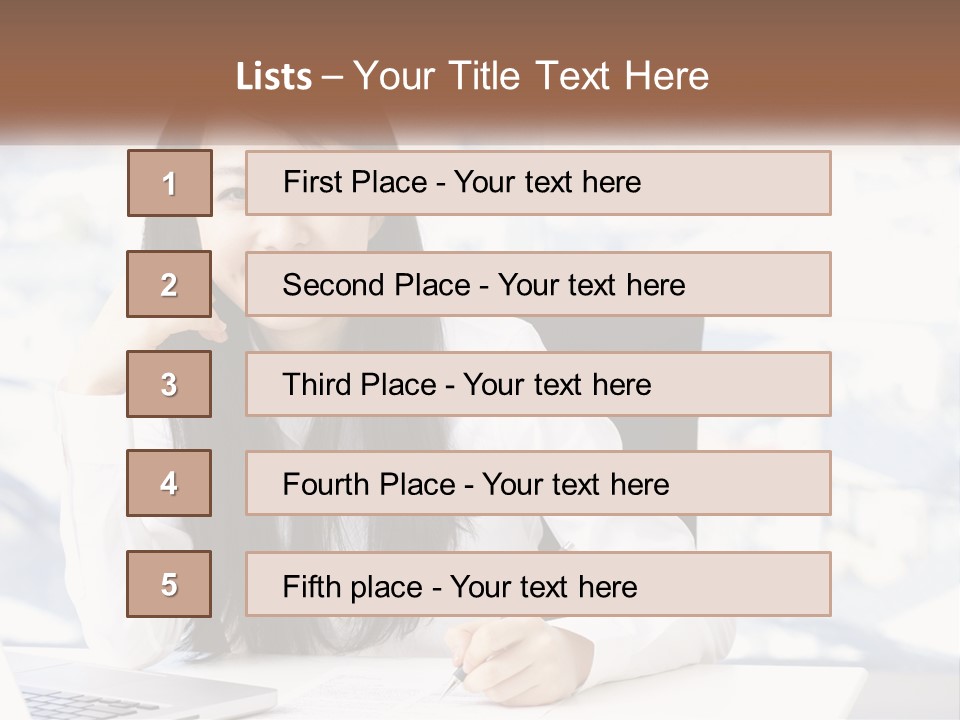Viewport: 960px width, 720px height.
Task: Click the 'Fifth place' text box
Action: 538,584
